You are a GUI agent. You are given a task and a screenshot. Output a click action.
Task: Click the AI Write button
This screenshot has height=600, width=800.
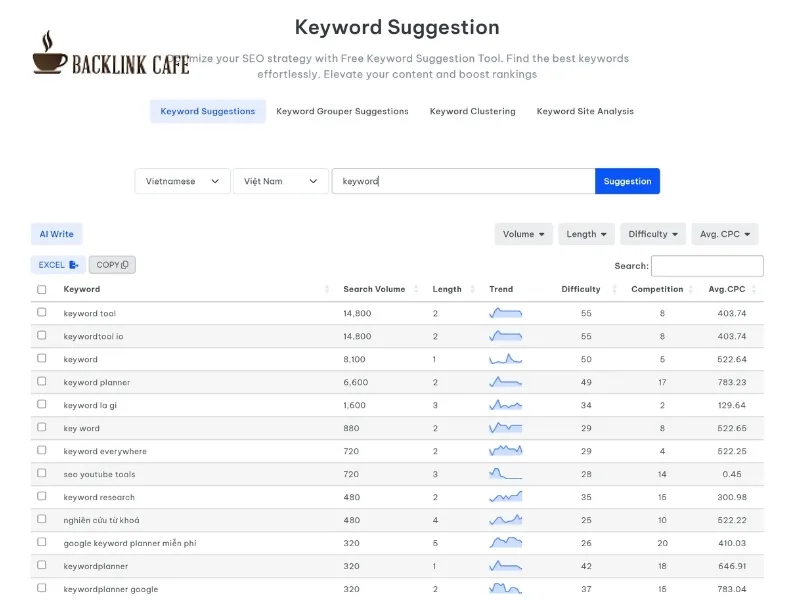tap(57, 234)
